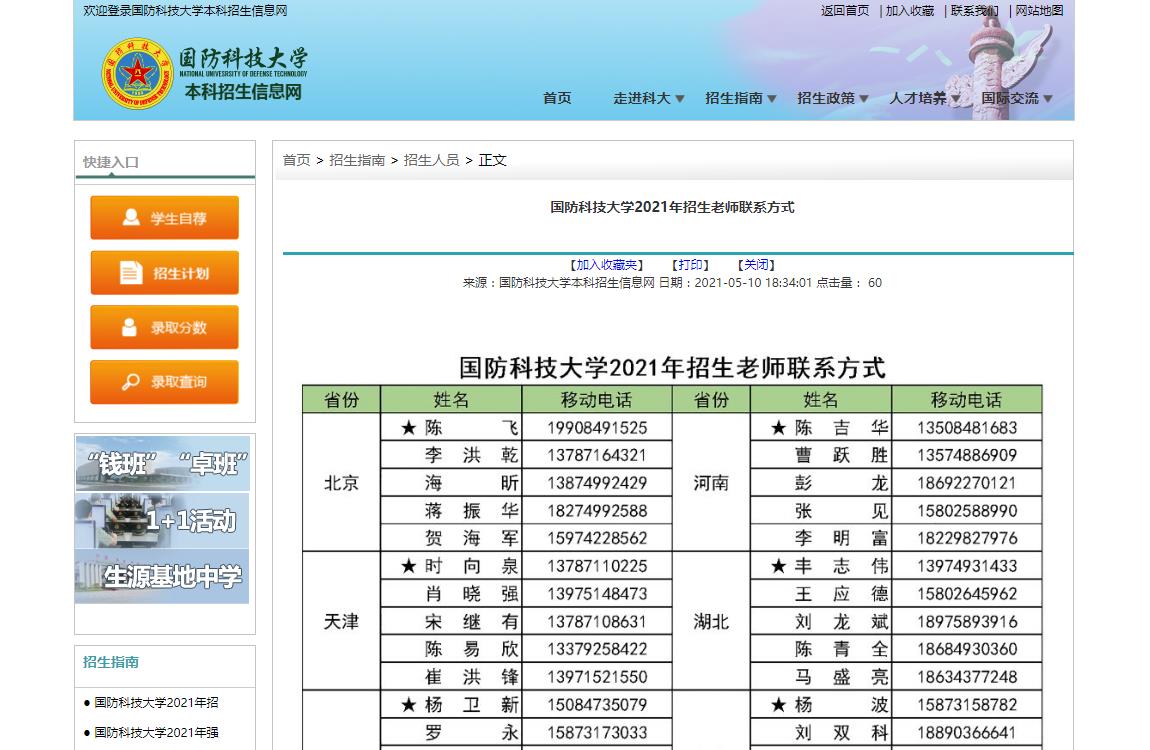This screenshot has width=1150, height=750.
Task: Expand the 走进科大 dropdown arrow
Action: click(x=680, y=99)
